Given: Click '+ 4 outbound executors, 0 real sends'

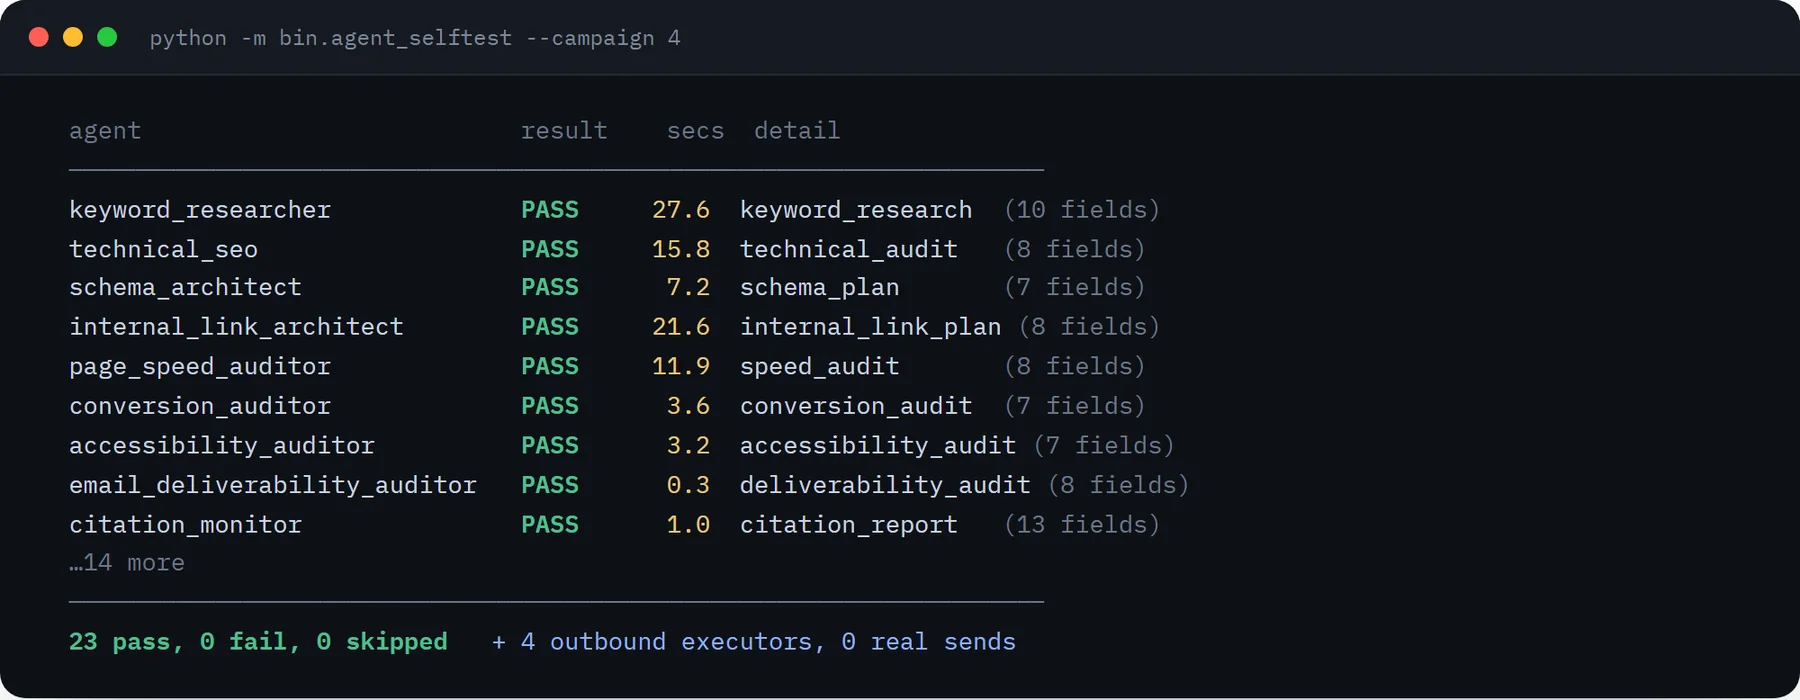Looking at the screenshot, I should 754,642.
